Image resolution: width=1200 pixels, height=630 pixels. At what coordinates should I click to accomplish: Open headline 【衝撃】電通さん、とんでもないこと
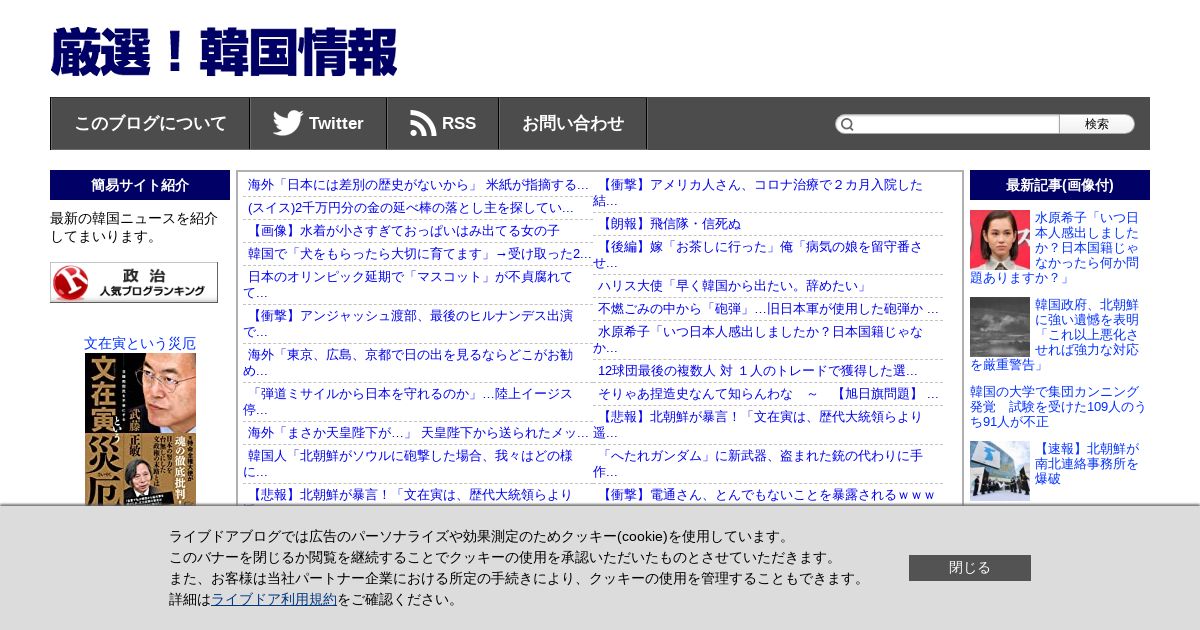pyautogui.click(x=766, y=495)
